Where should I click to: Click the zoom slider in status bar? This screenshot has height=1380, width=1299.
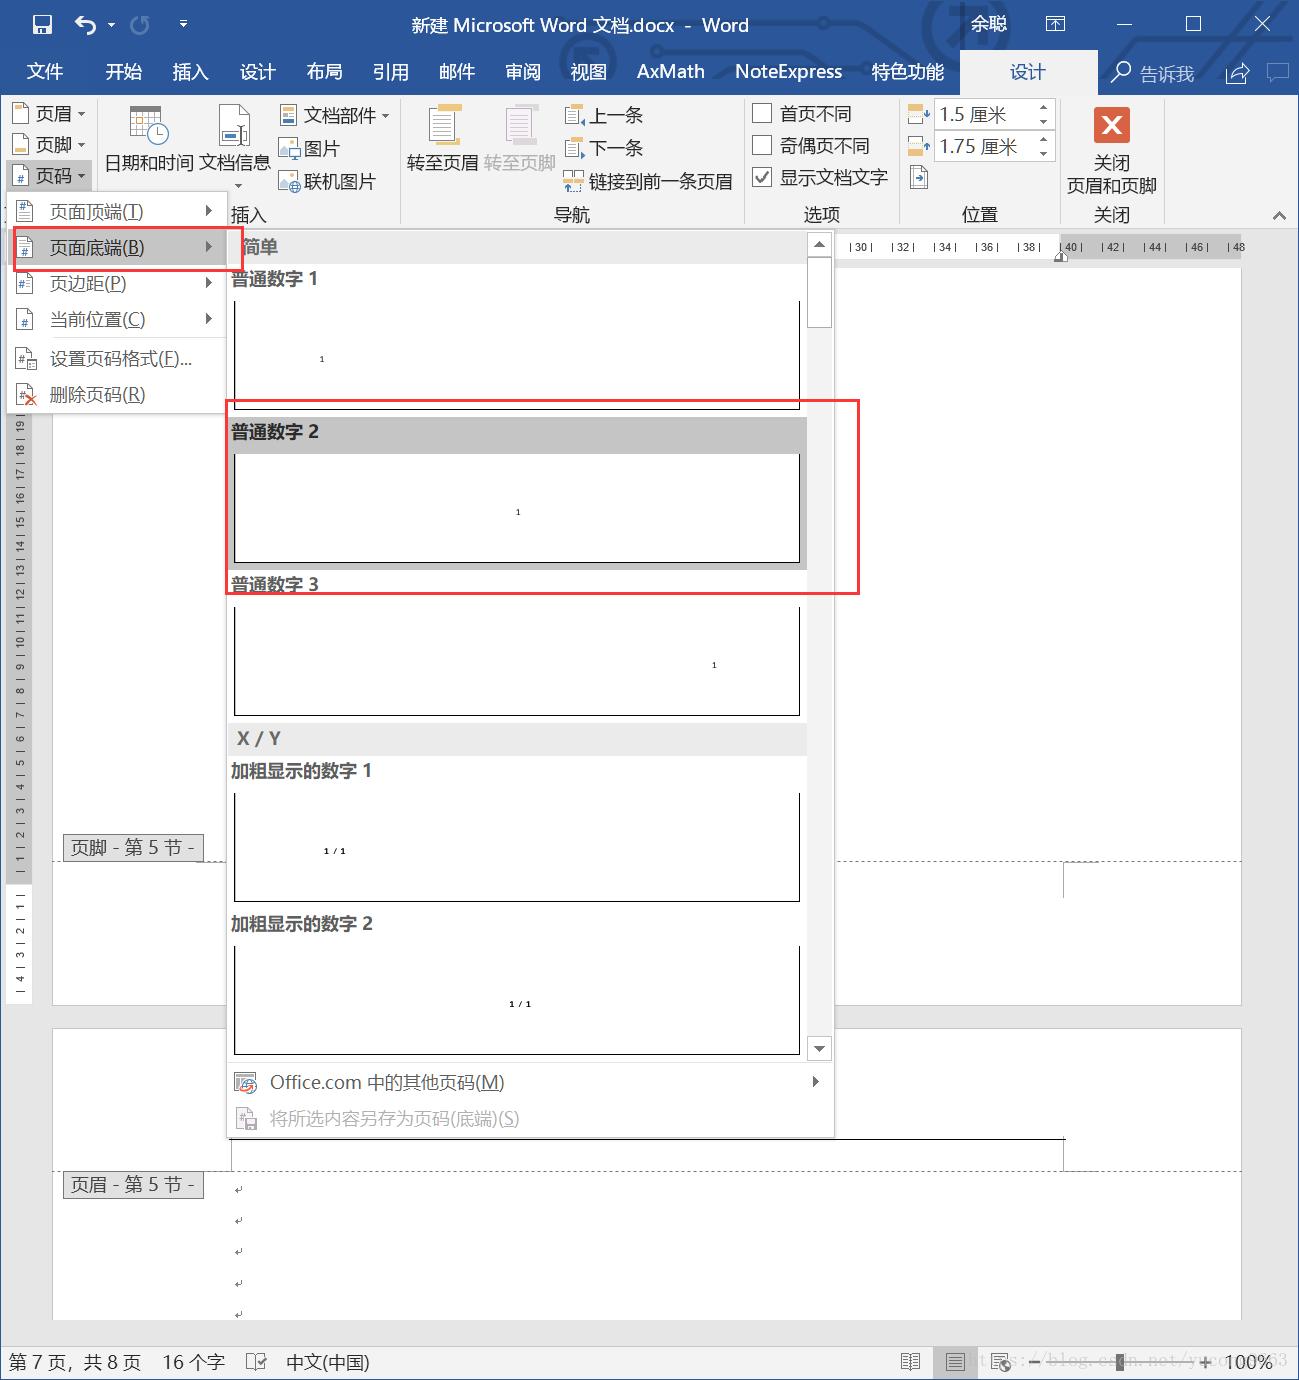(x=1121, y=1362)
